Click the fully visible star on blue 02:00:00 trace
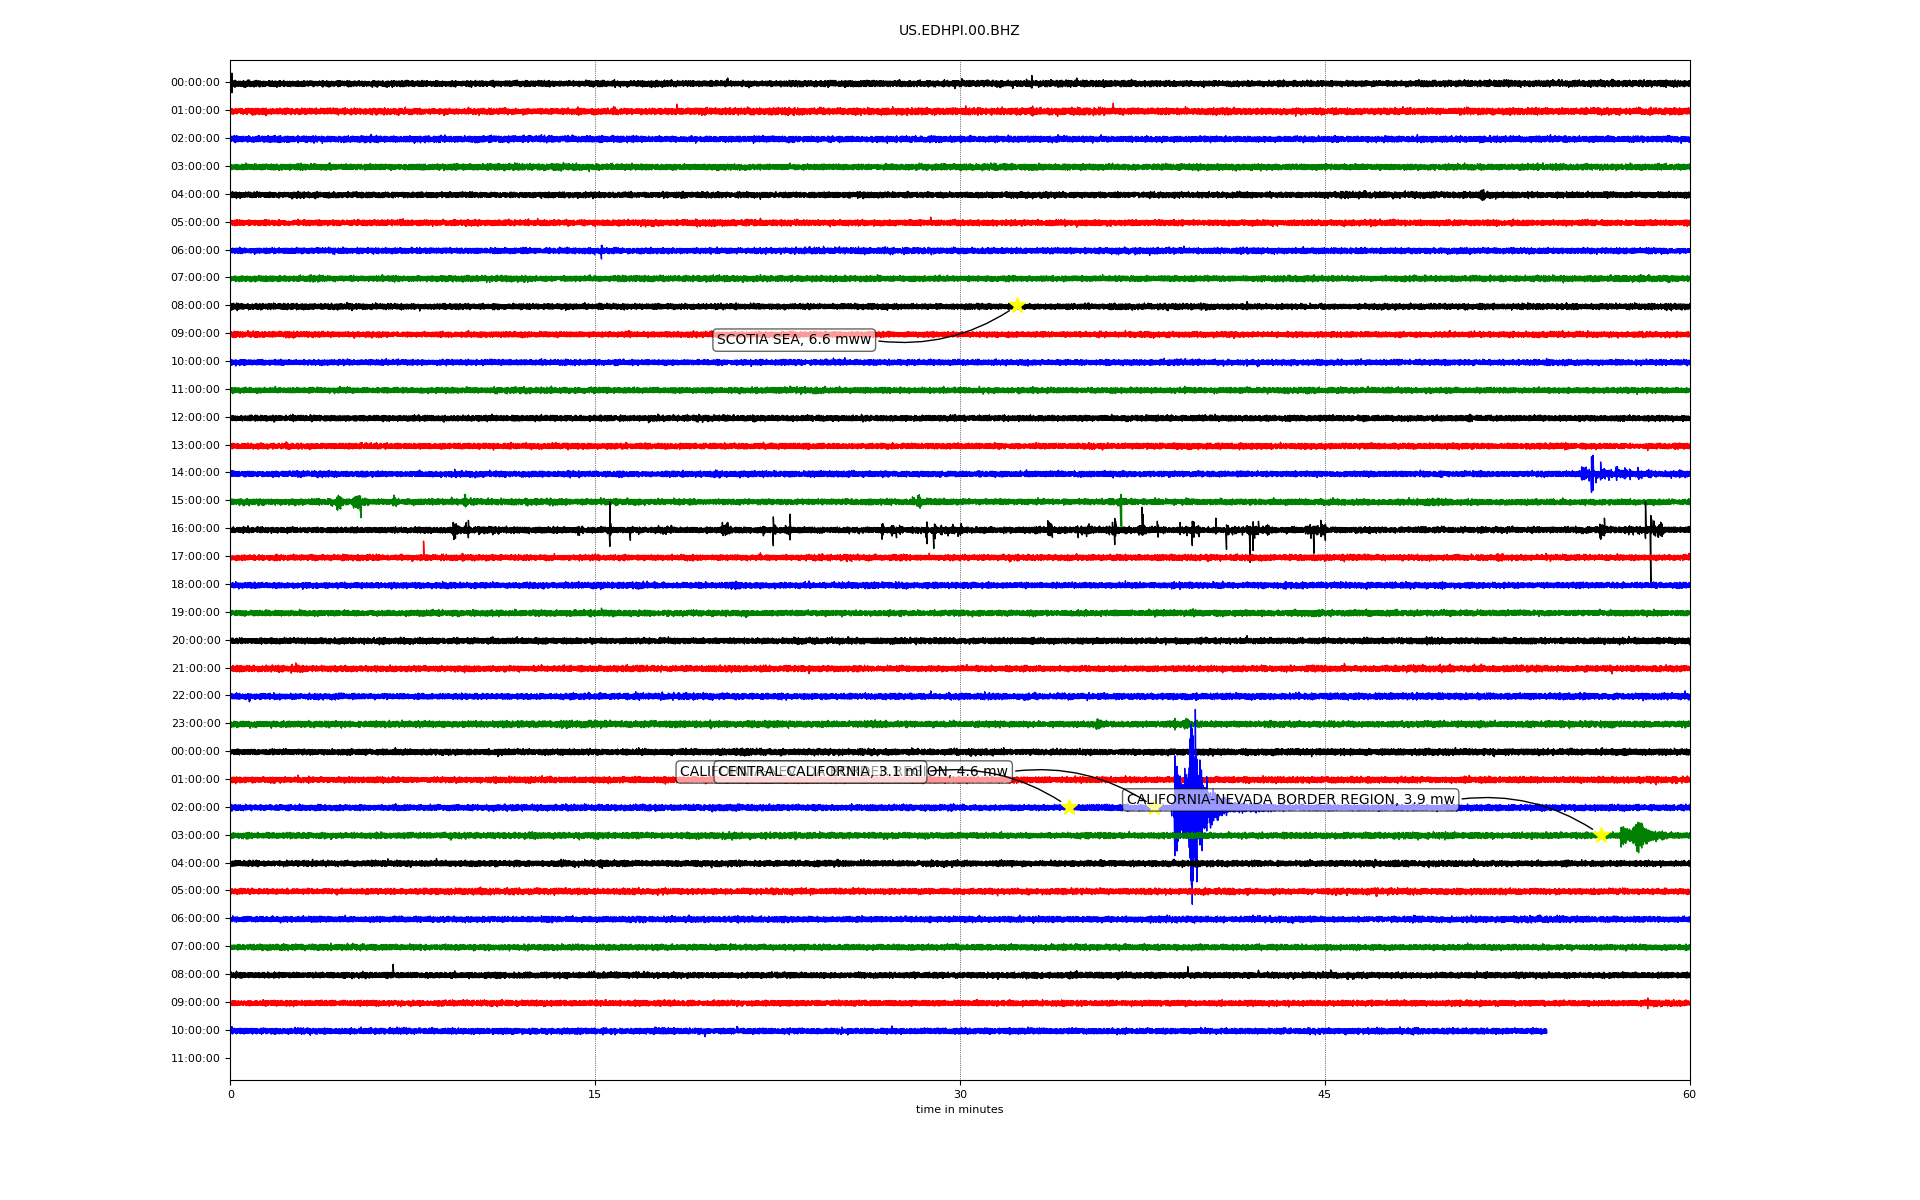The width and height of the screenshot is (1920, 1200). [1069, 807]
